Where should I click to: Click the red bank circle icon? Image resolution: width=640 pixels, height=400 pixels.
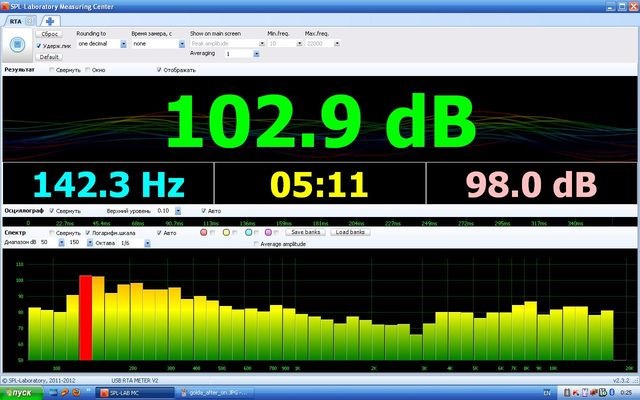tap(204, 233)
